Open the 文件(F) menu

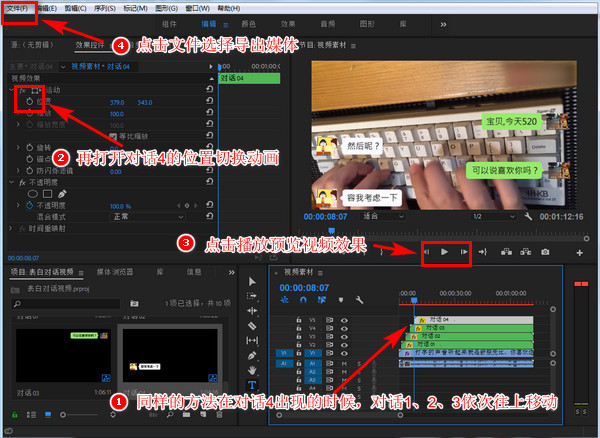coord(17,8)
